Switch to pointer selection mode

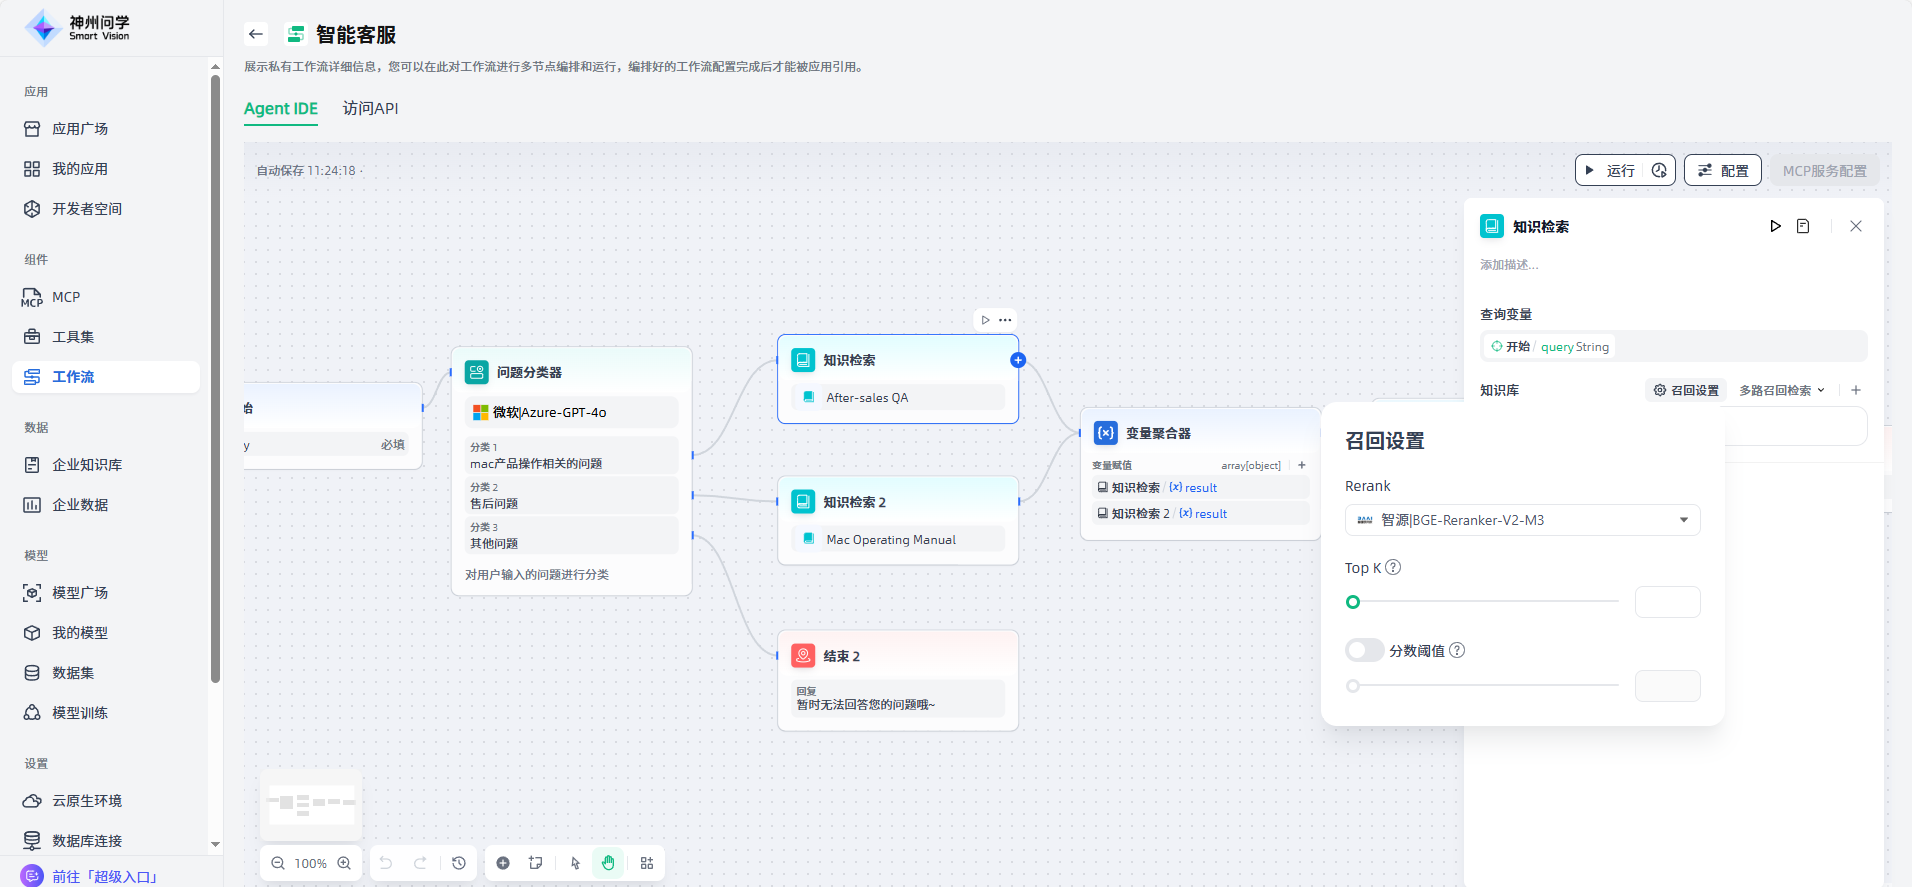[x=575, y=863]
